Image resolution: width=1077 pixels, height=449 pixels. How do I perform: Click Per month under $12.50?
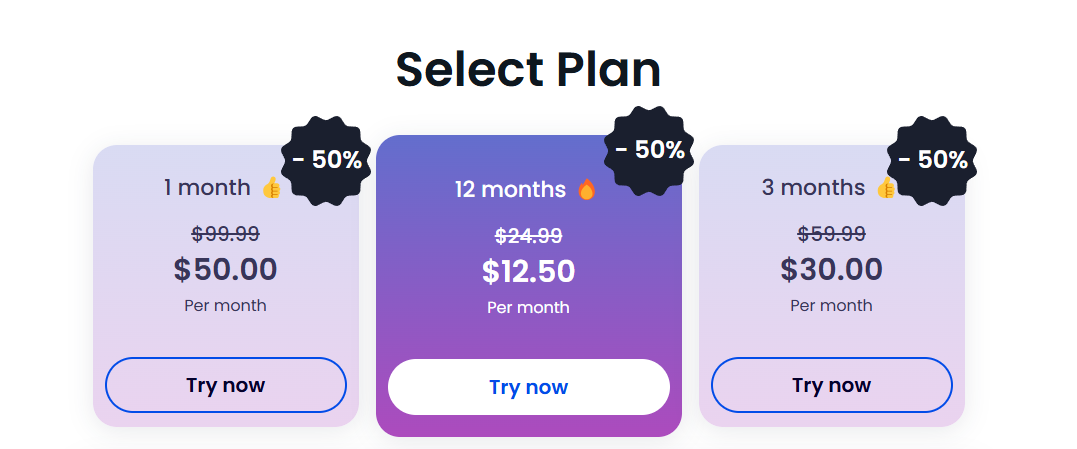click(528, 308)
